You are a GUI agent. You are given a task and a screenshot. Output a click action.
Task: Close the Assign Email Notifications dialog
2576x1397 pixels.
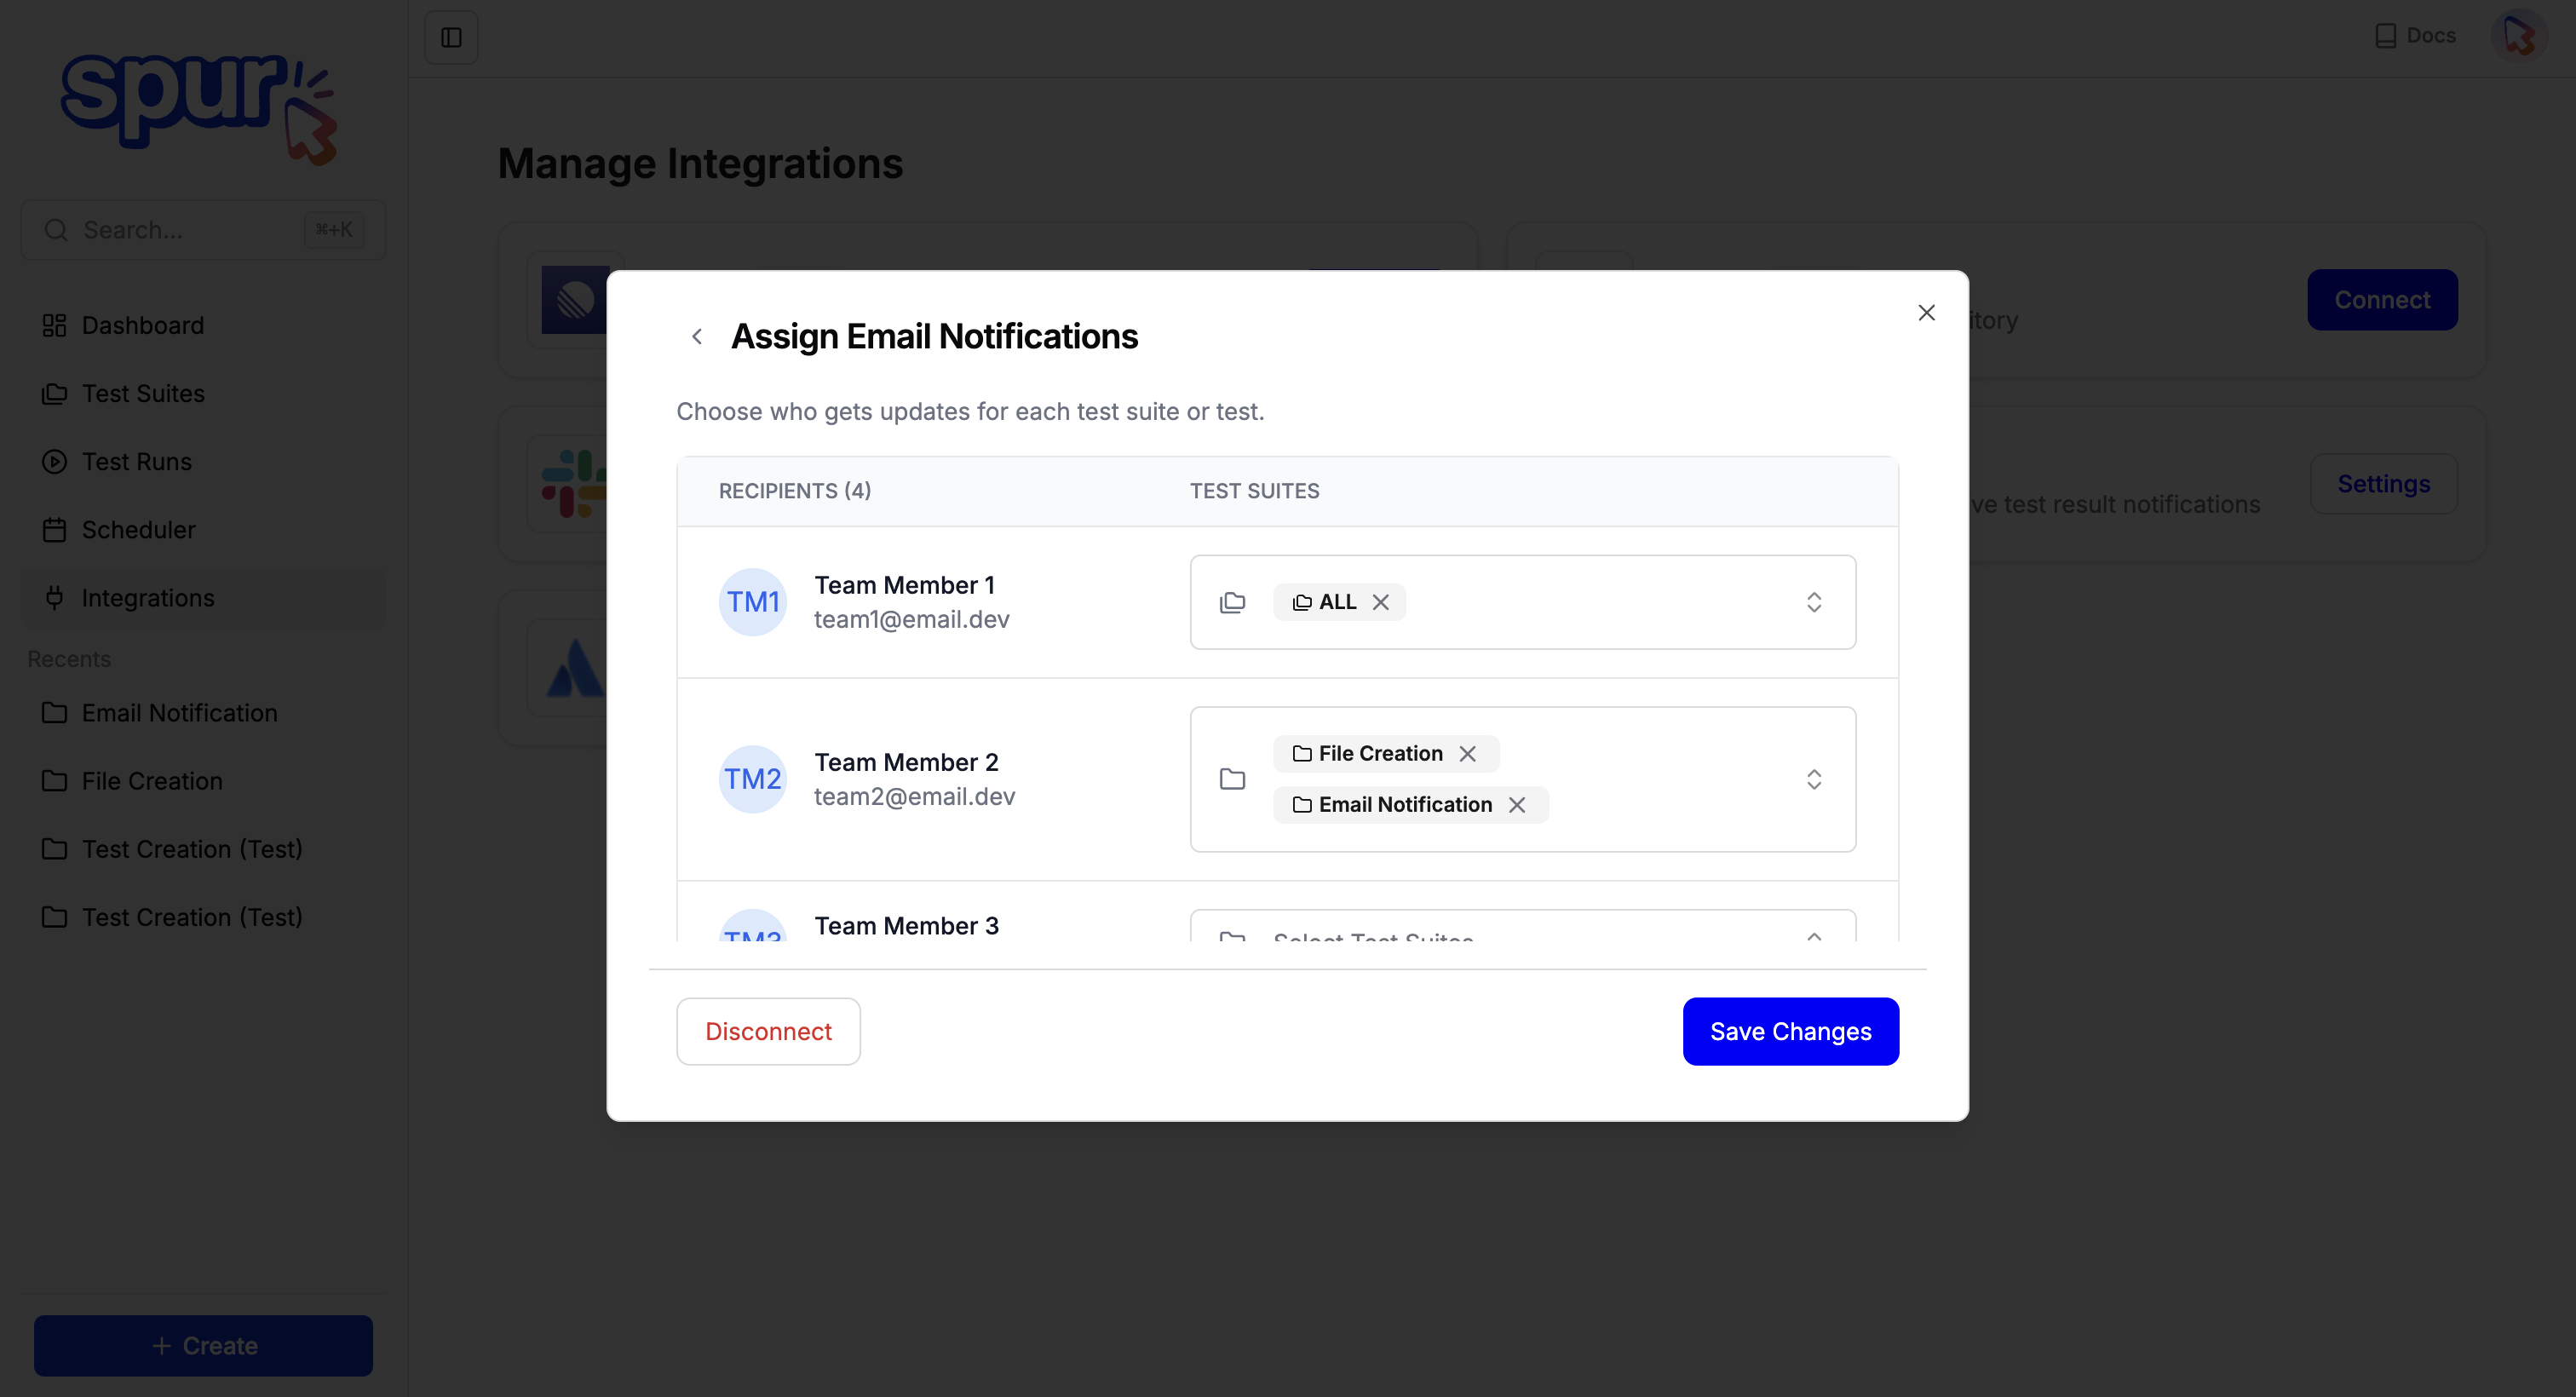tap(1926, 313)
